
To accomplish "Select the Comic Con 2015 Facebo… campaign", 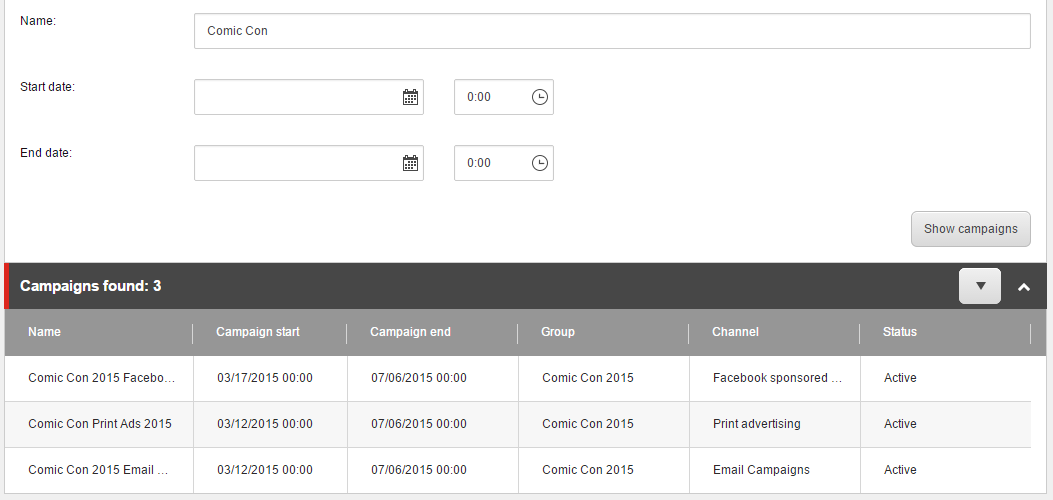I will pos(101,378).
